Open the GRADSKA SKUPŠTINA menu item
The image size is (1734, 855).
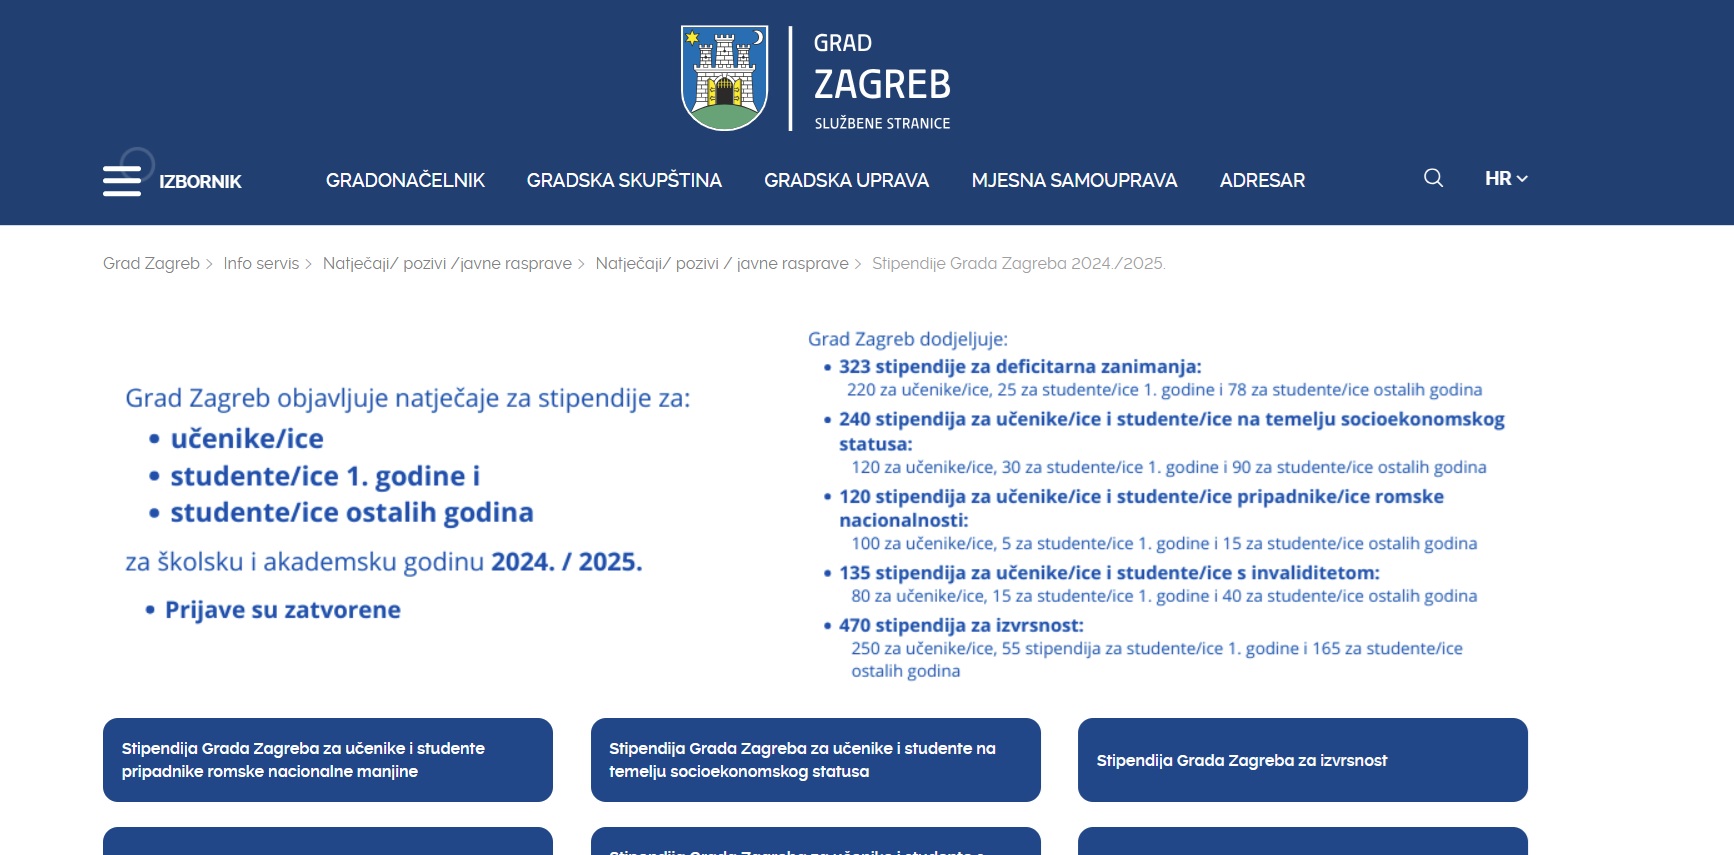(x=624, y=181)
